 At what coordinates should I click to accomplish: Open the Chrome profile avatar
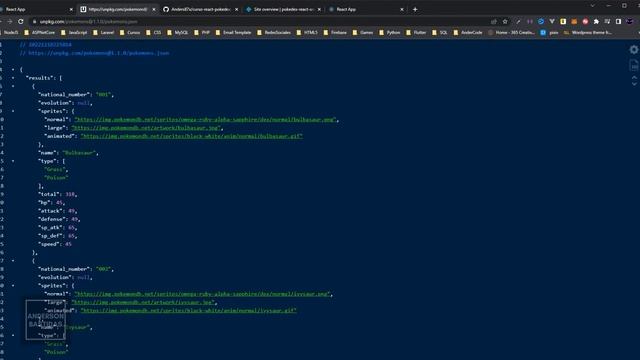tap(629, 21)
